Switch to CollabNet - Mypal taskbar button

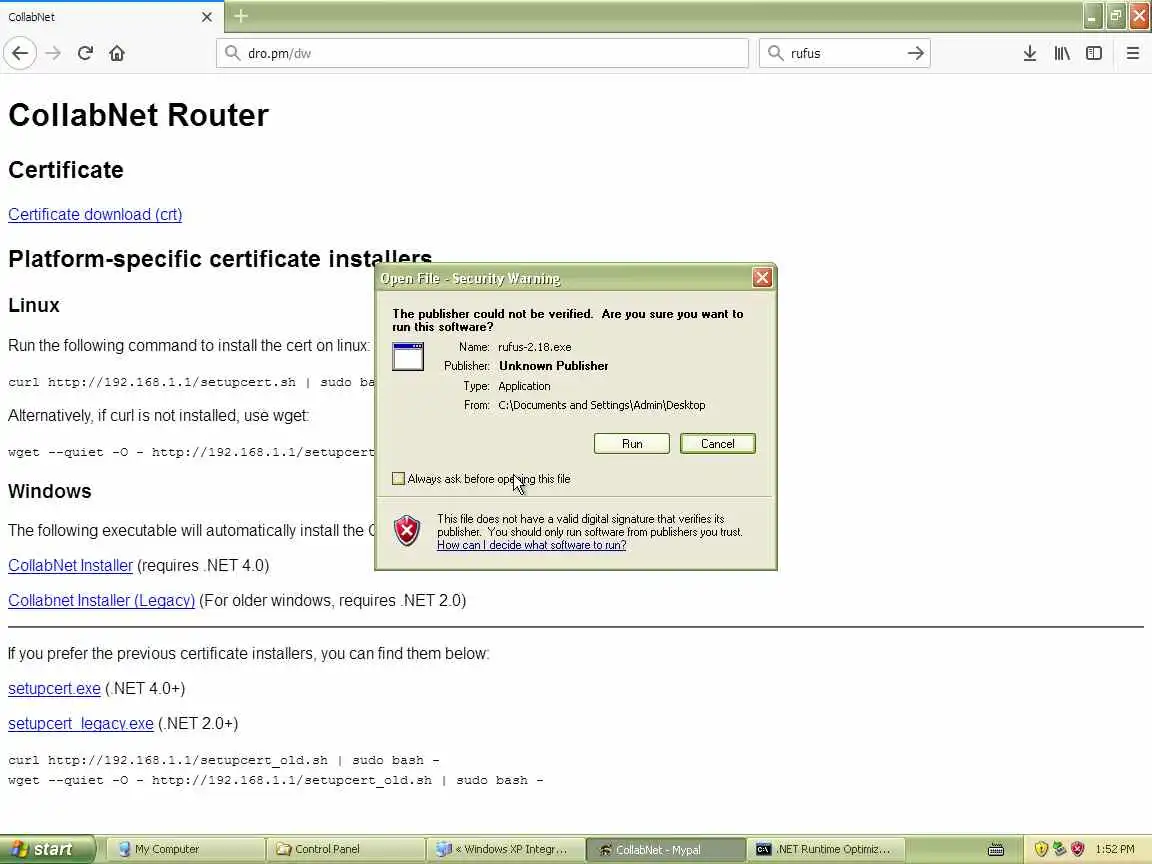(666, 849)
